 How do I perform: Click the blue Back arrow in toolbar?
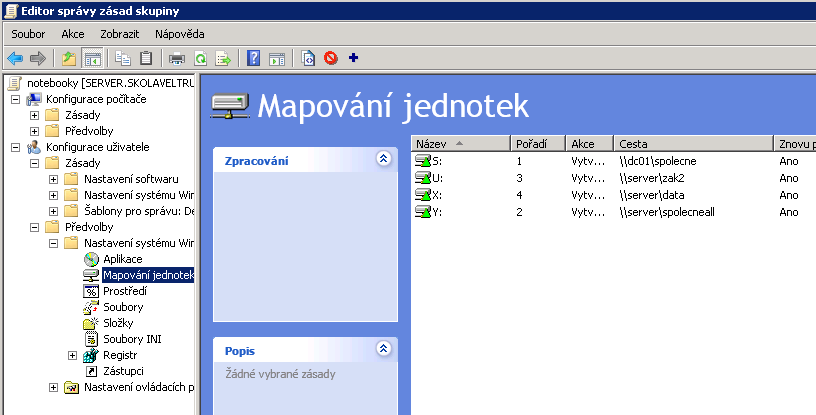(15, 58)
